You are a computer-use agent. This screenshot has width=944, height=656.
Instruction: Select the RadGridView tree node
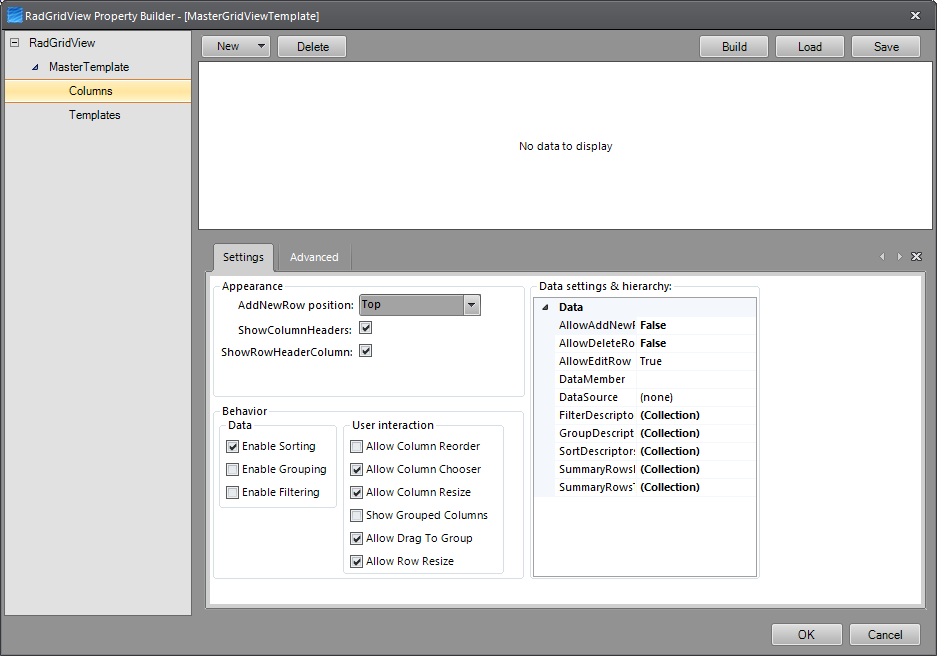(x=62, y=43)
